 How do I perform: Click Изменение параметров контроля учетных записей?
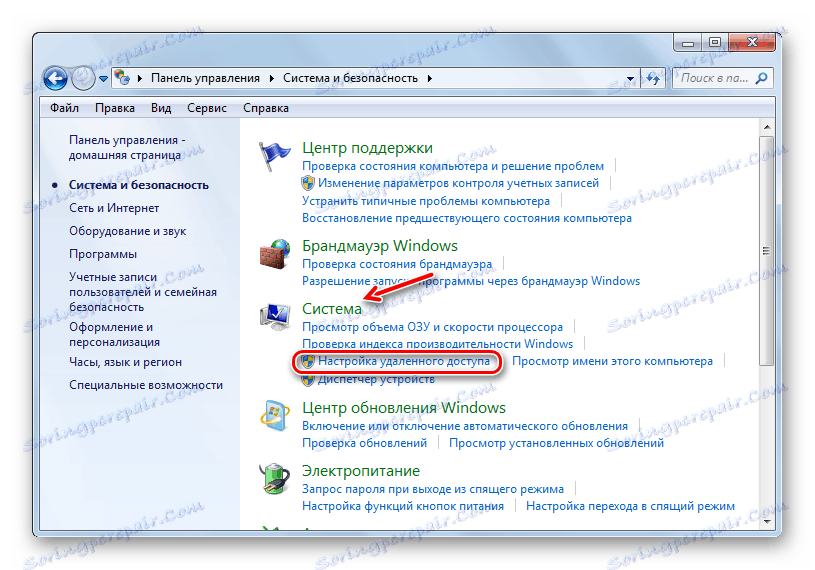click(x=458, y=183)
